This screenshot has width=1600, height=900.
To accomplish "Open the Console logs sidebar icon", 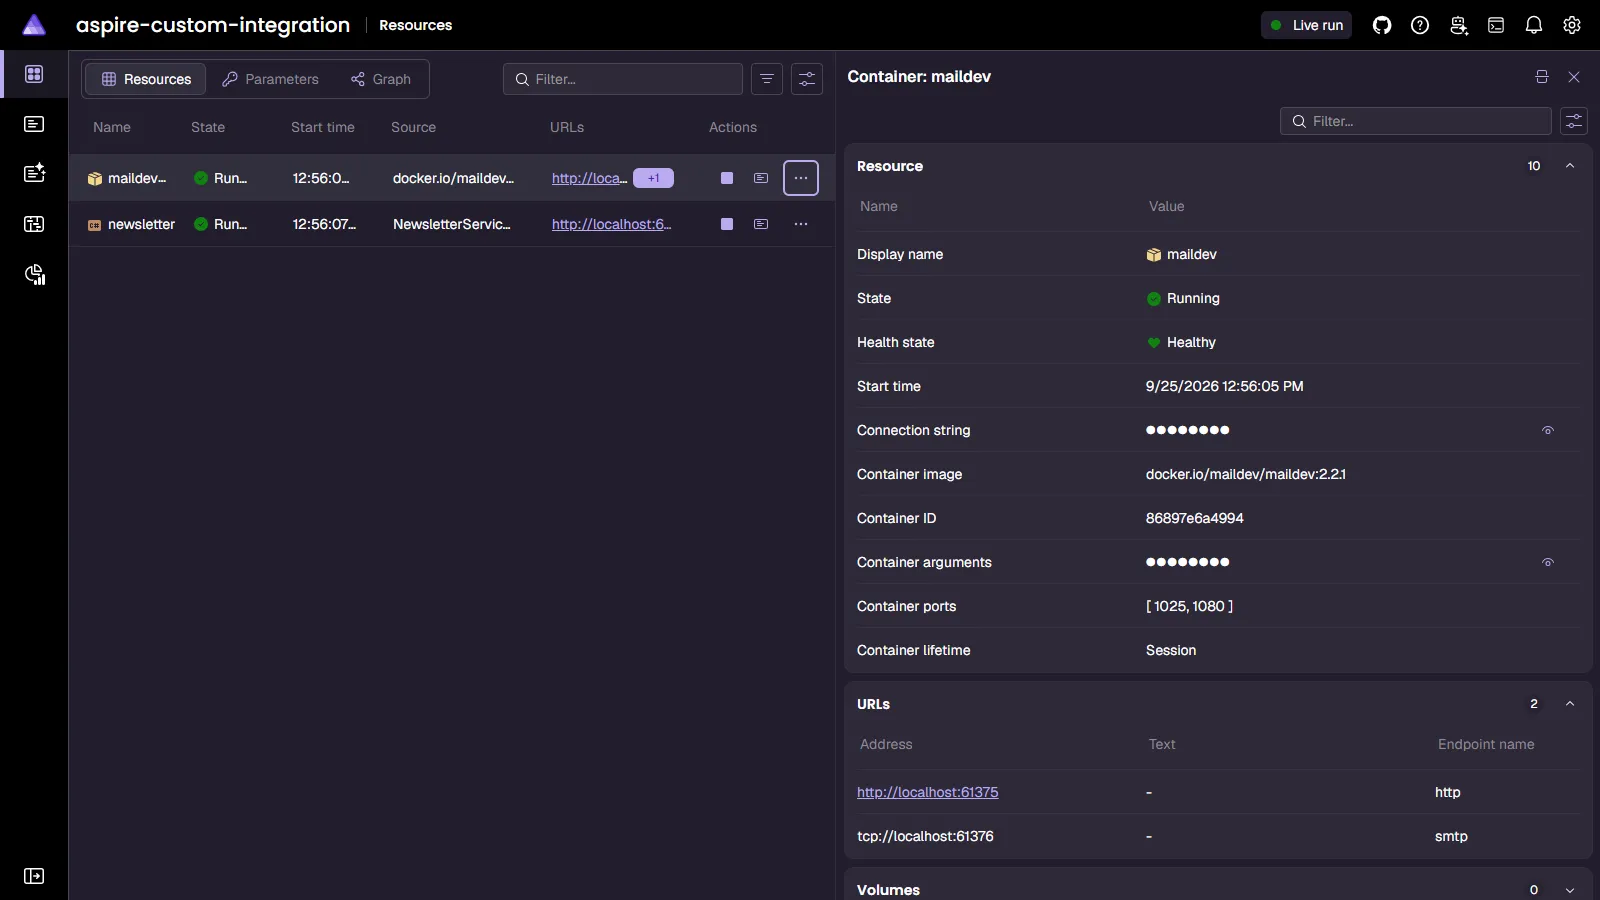I will coord(34,124).
